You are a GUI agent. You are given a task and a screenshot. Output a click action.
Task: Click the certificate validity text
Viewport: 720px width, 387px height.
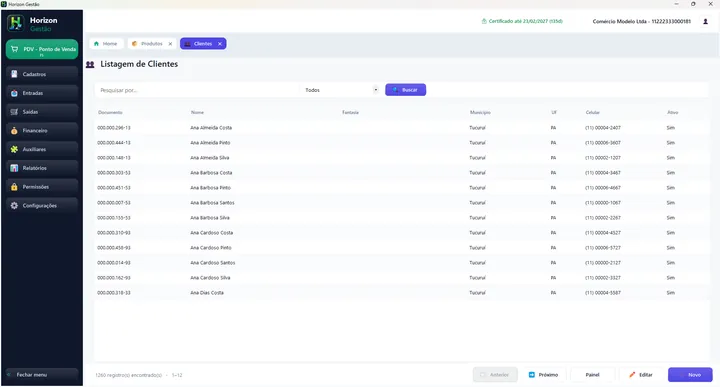[525, 21]
